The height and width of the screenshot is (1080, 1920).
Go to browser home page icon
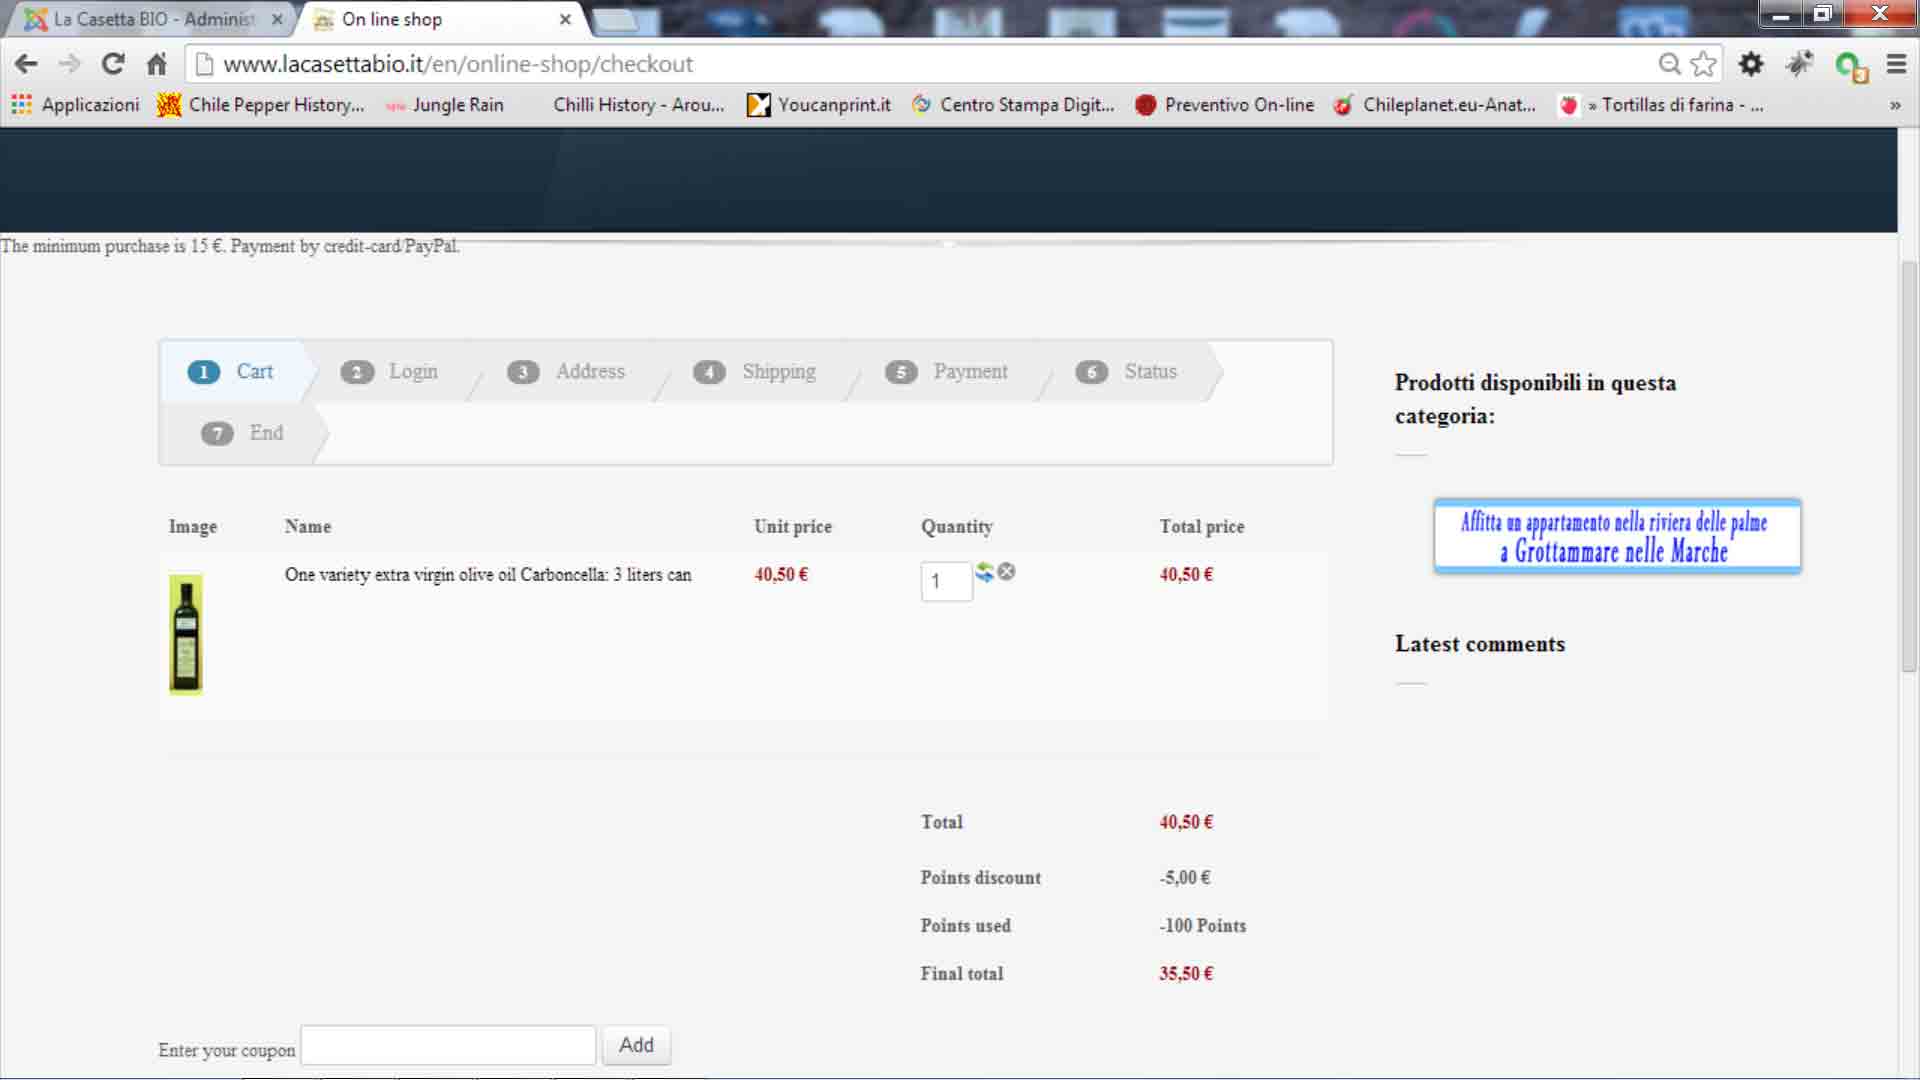(x=156, y=64)
